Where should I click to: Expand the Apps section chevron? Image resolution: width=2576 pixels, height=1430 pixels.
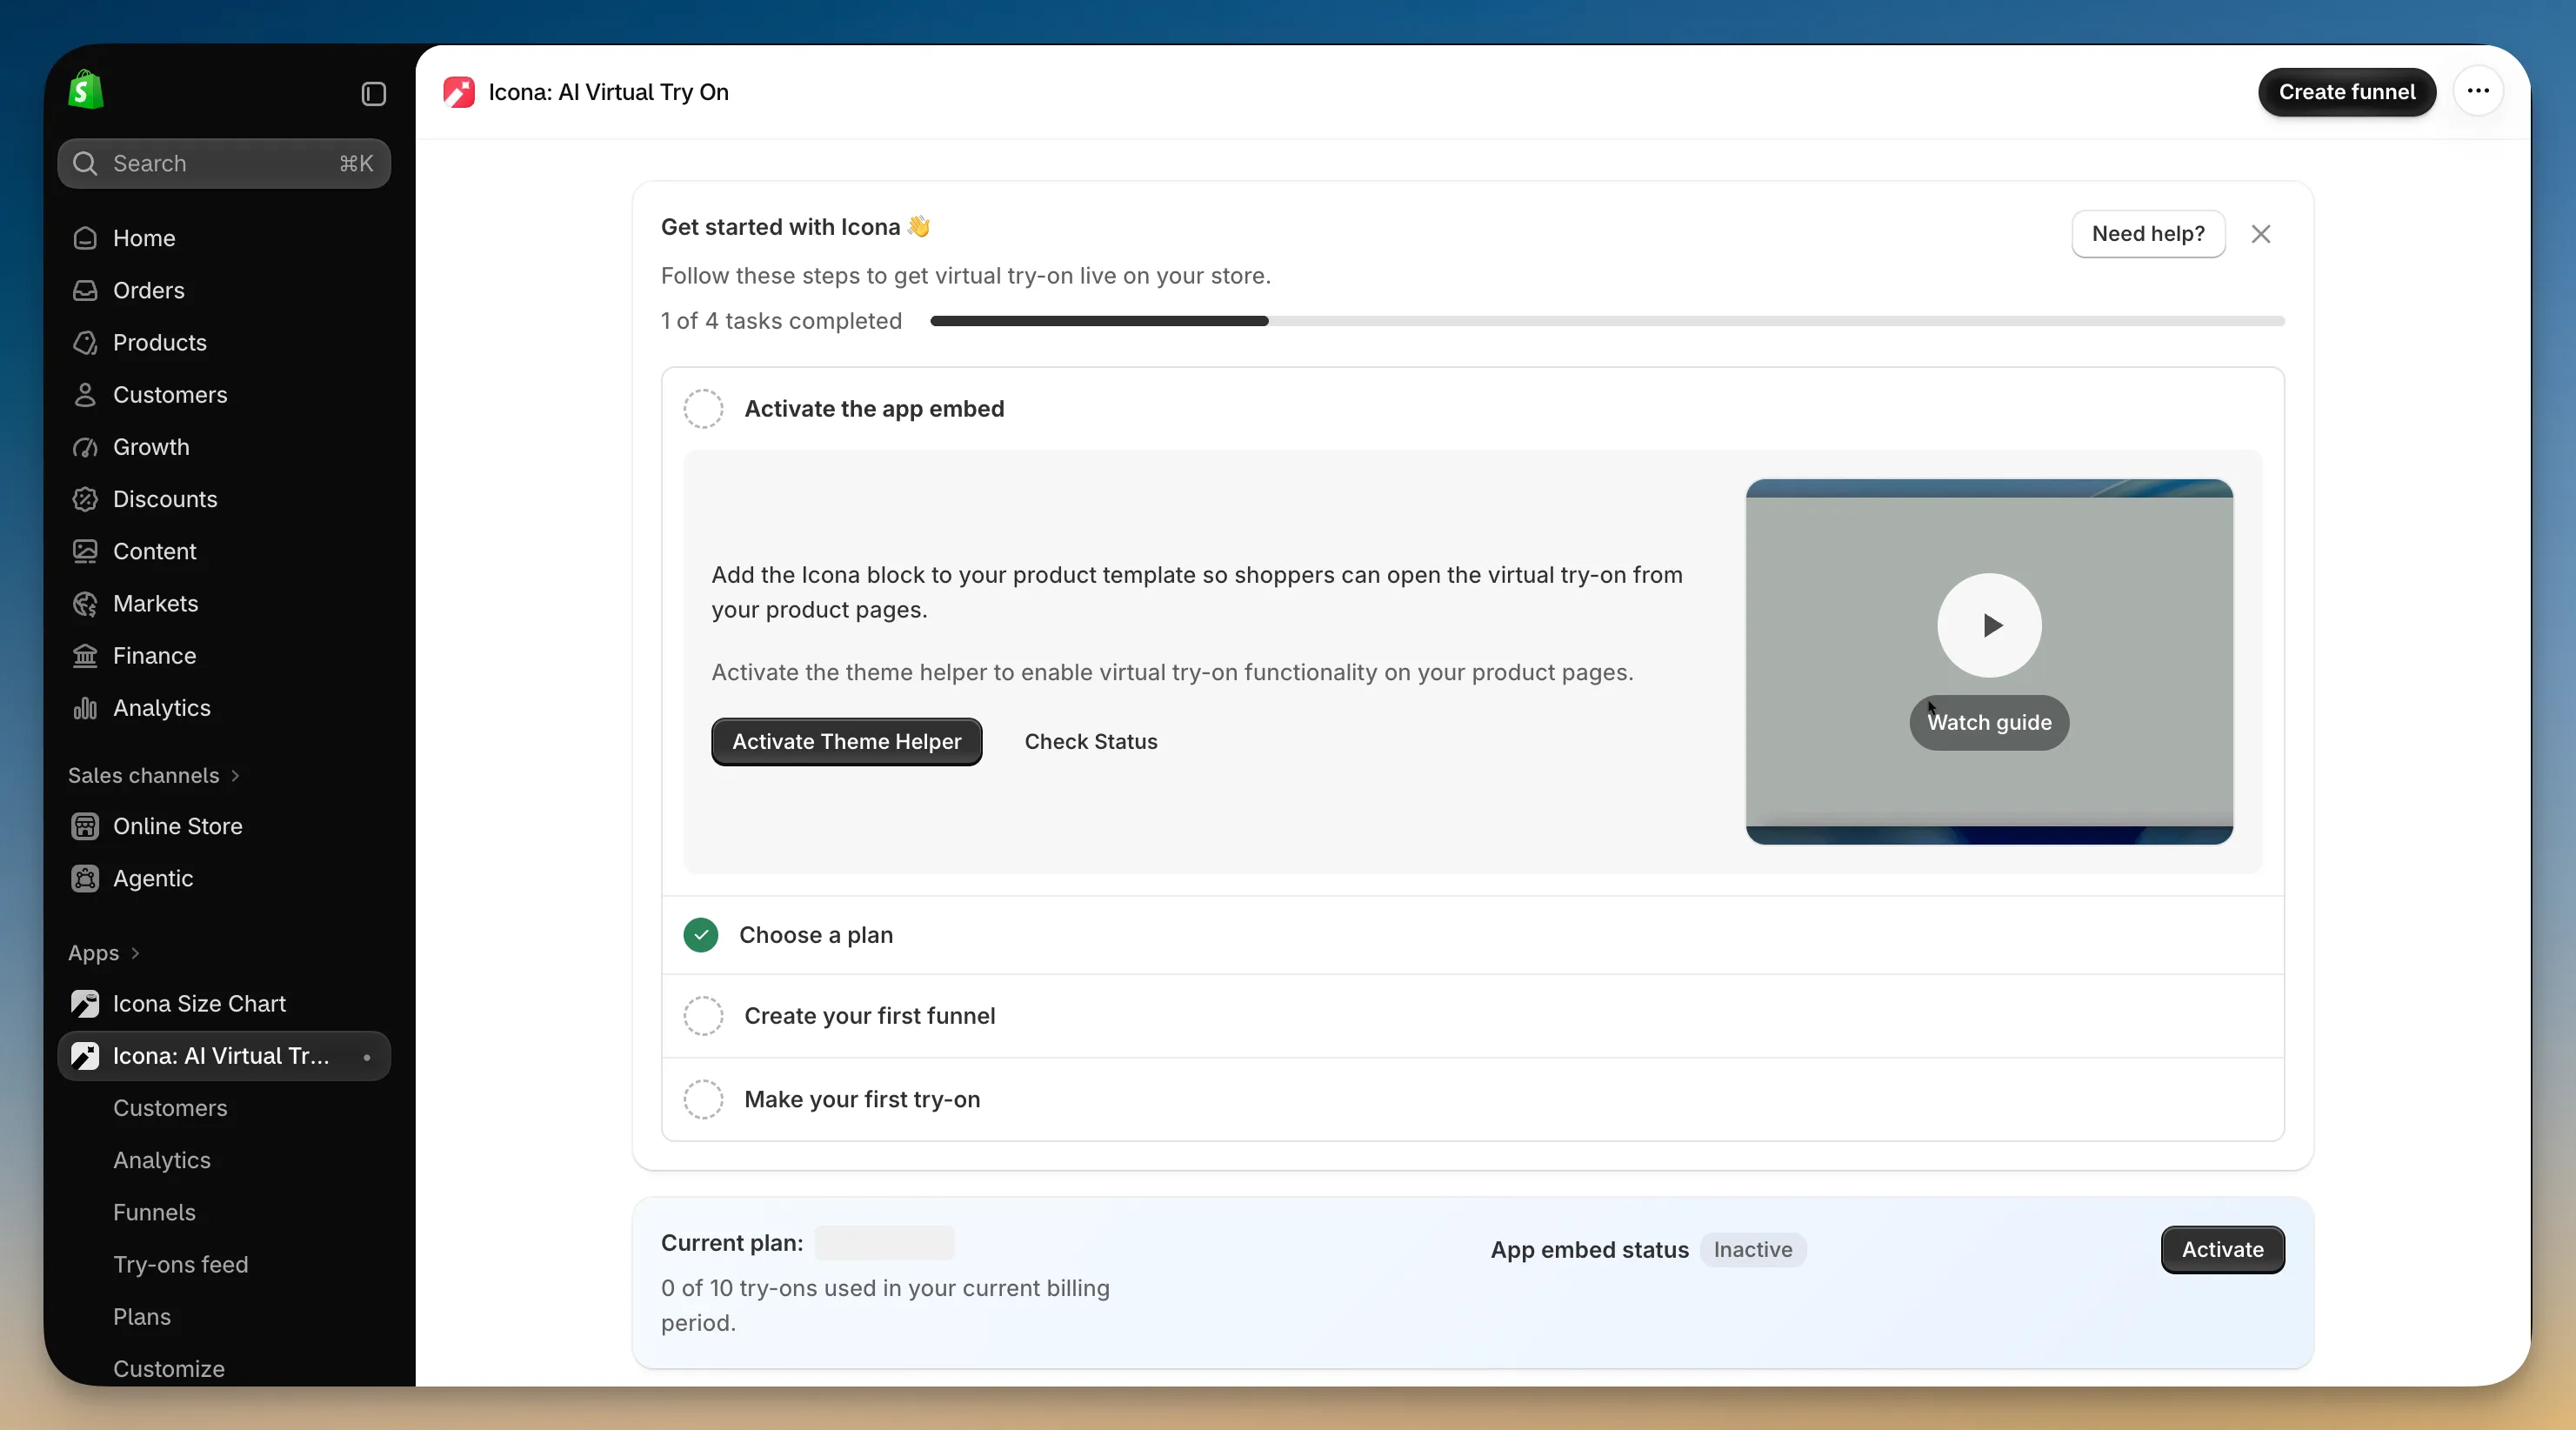click(135, 953)
